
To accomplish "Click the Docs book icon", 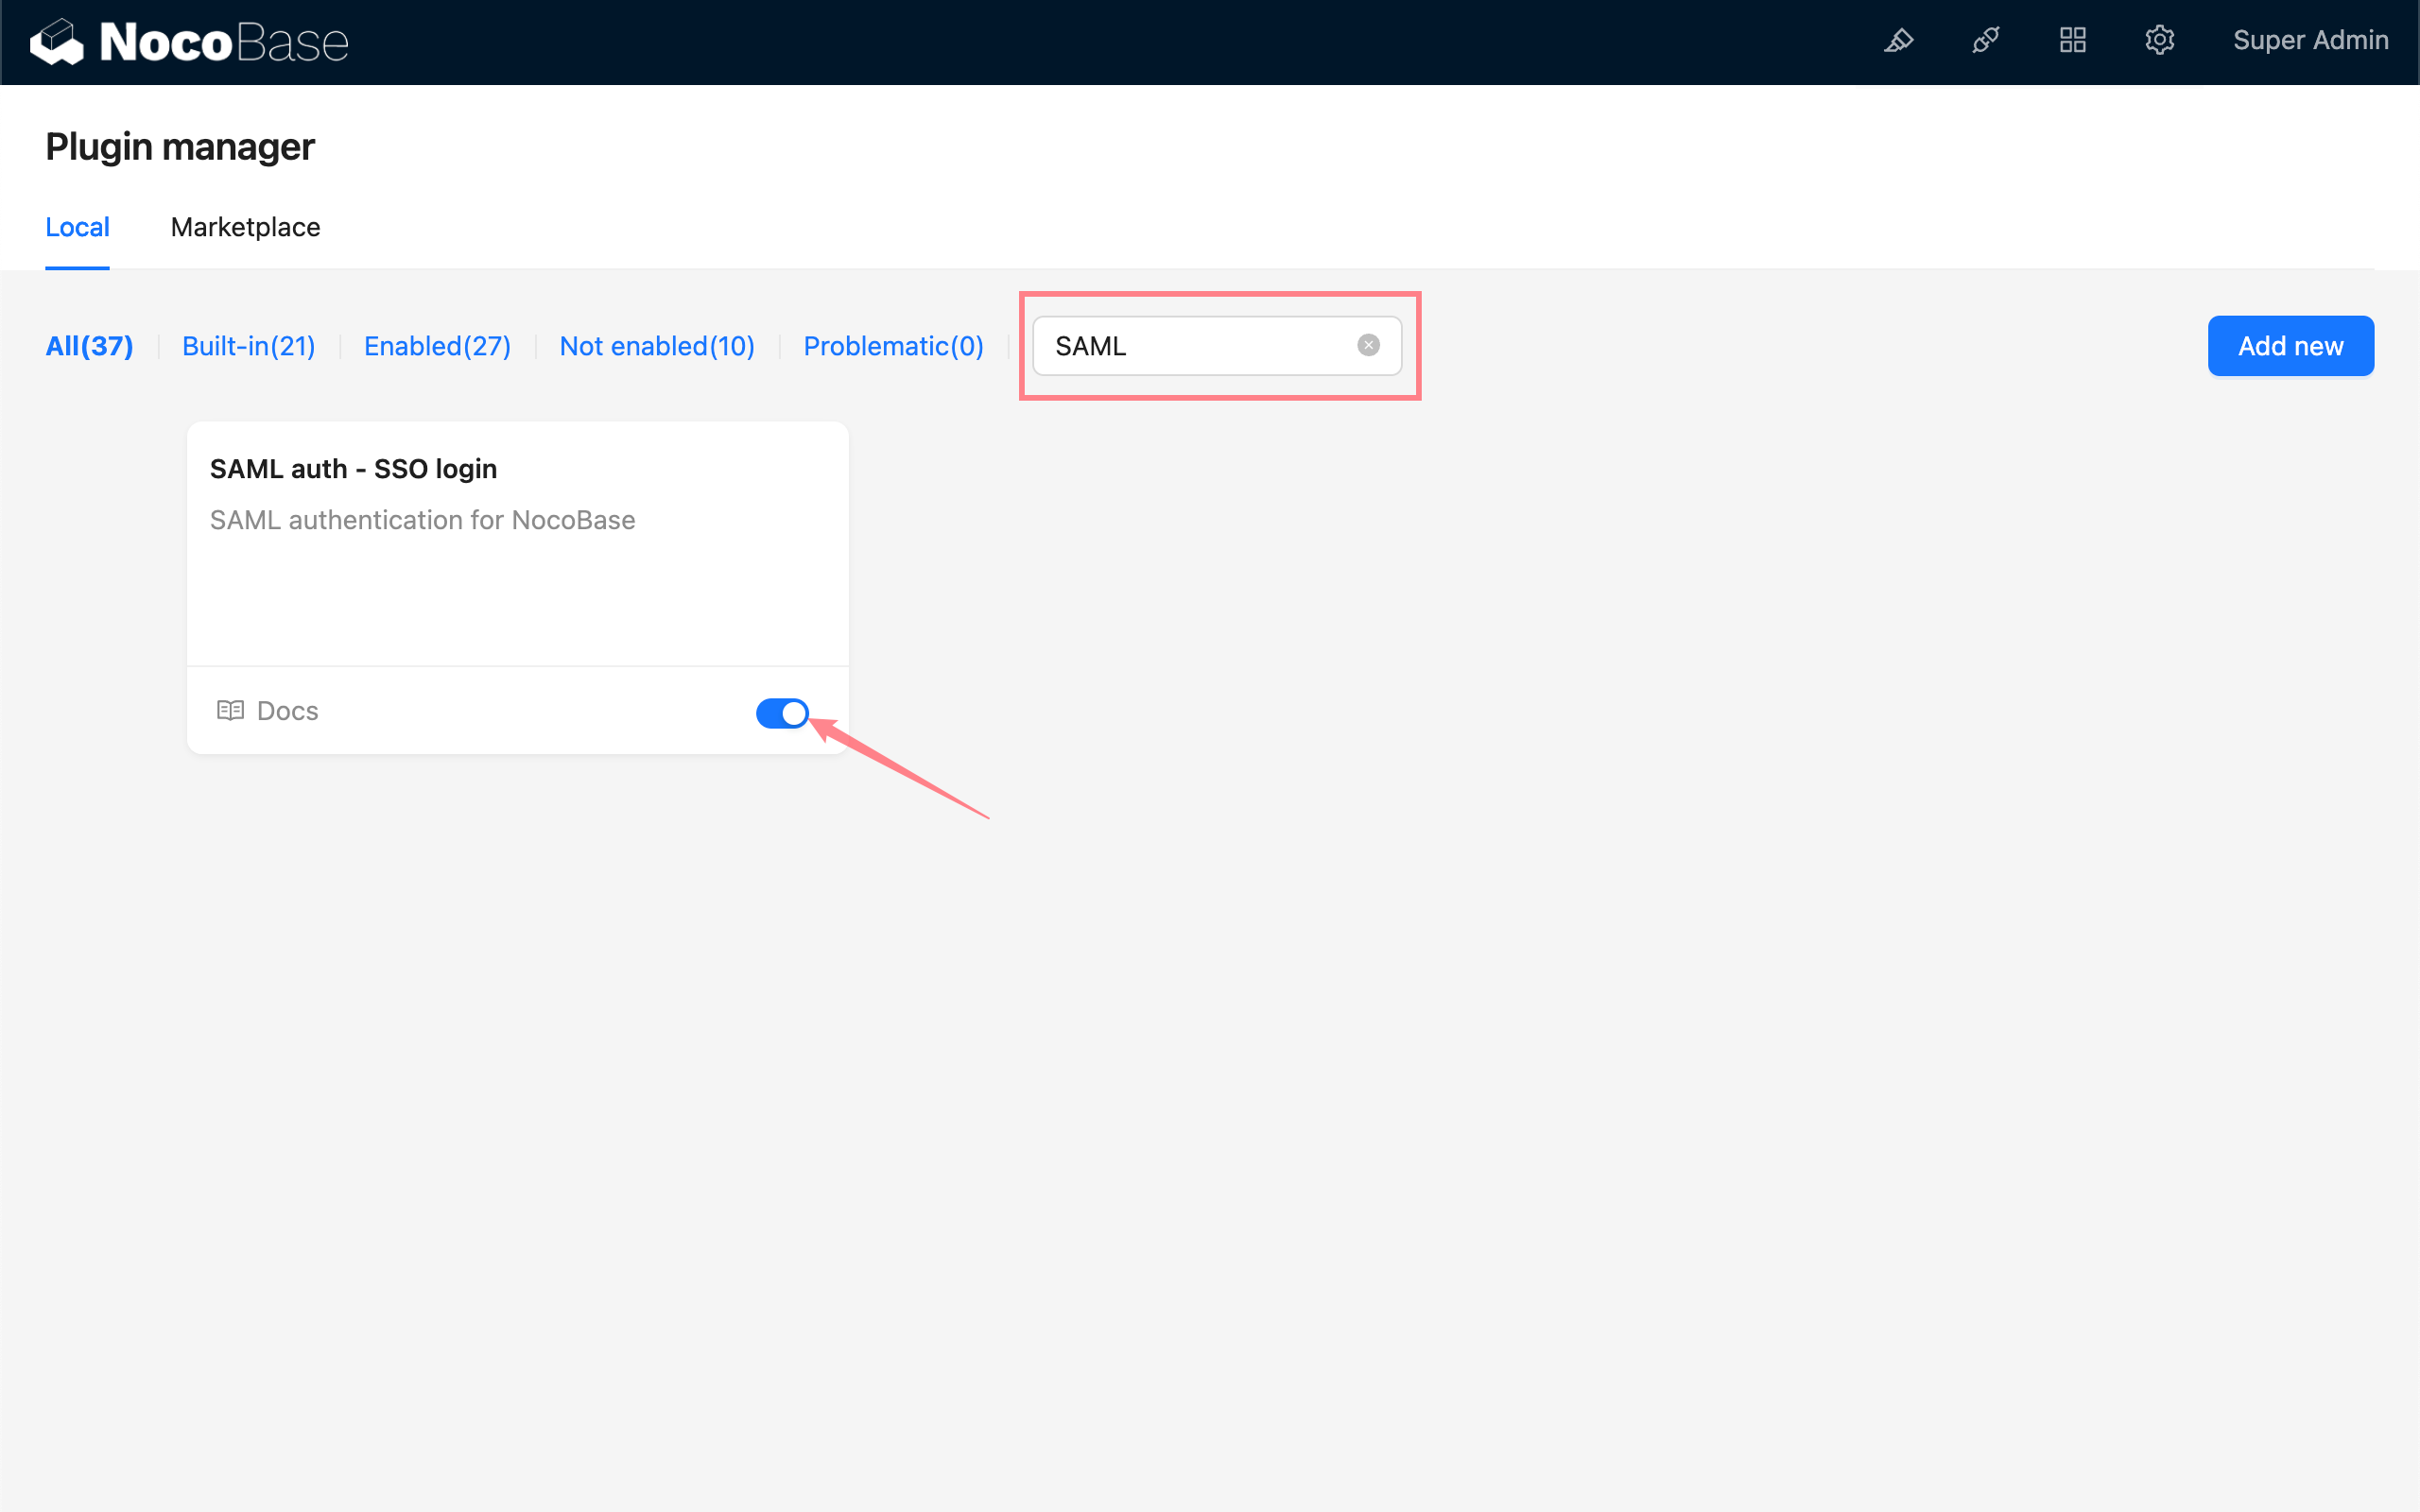I will coord(230,711).
